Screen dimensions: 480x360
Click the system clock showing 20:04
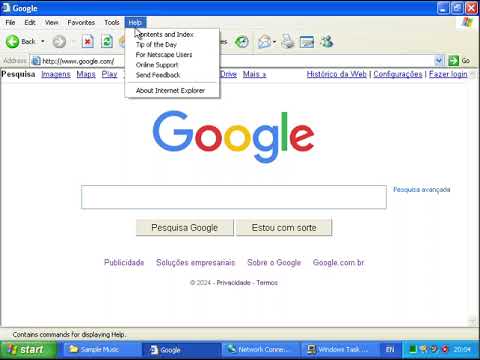coord(462,349)
